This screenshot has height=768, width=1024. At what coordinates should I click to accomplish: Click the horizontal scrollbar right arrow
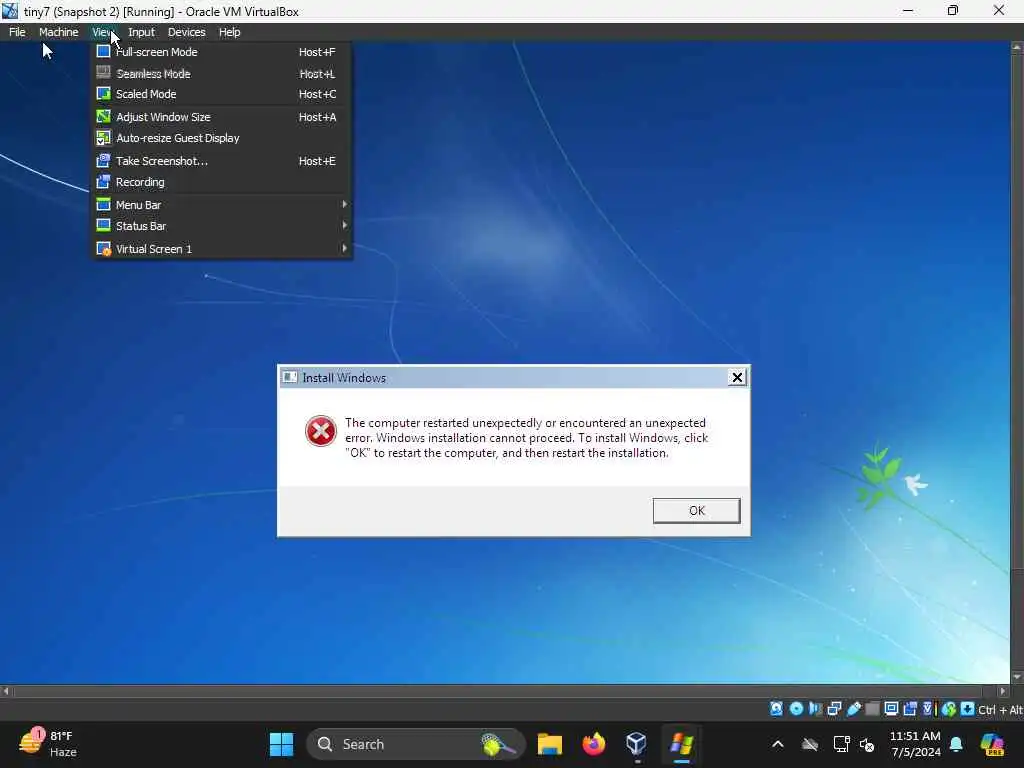(1002, 691)
